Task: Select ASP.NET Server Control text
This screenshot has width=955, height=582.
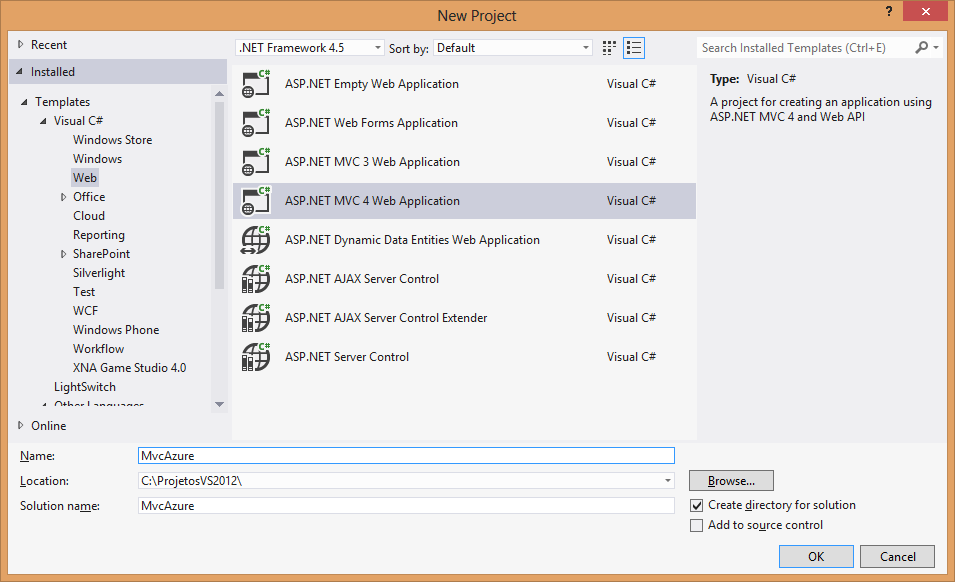Action: click(x=347, y=357)
